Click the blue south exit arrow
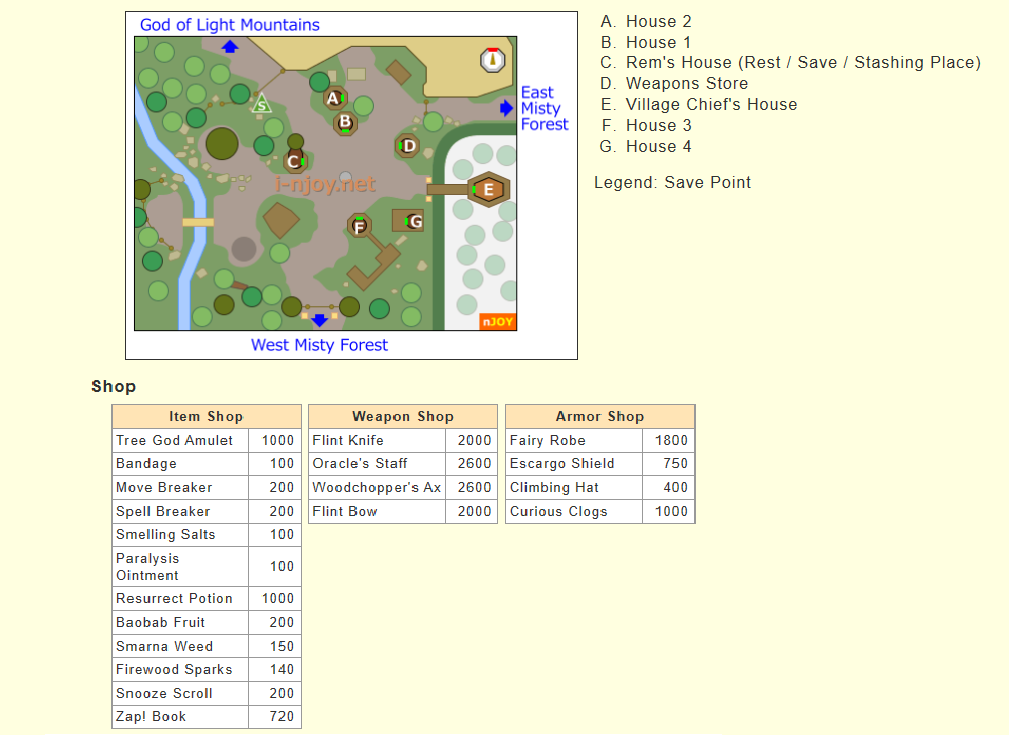The width and height of the screenshot is (1009, 735). (x=319, y=320)
